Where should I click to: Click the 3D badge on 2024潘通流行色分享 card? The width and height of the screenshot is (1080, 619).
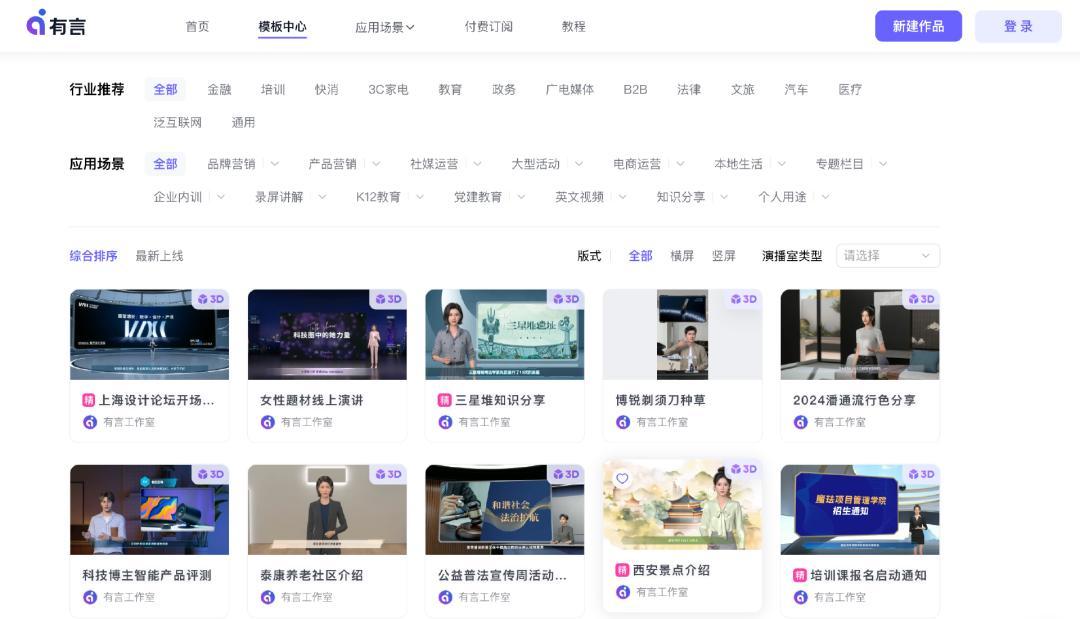coord(922,299)
